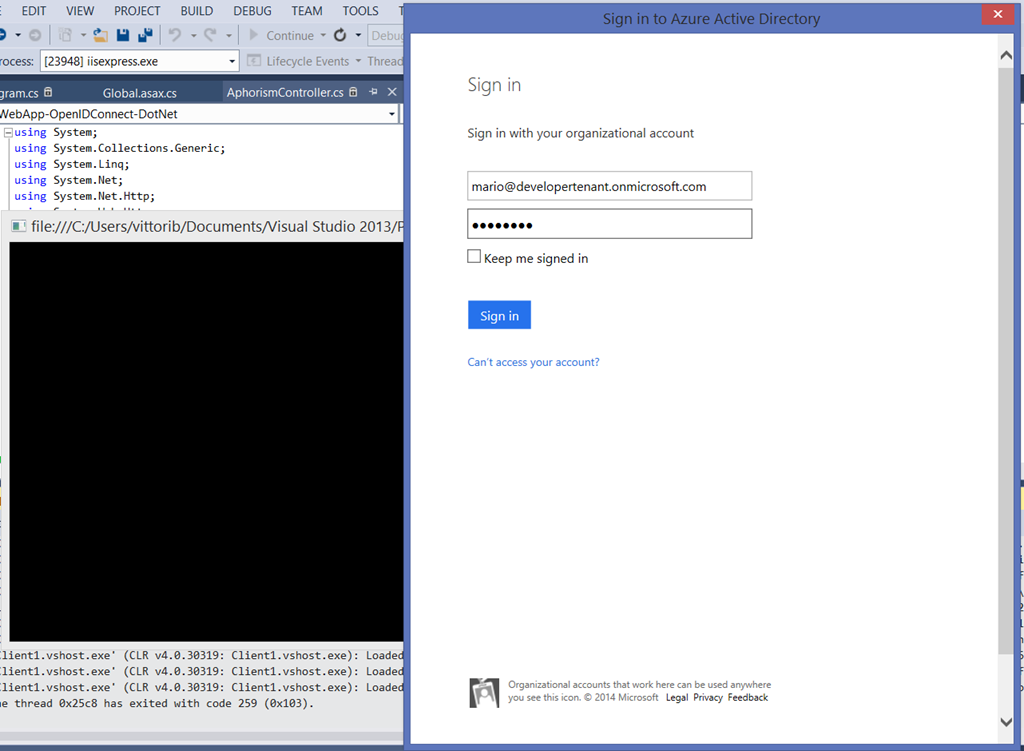Open the TOOLS menu
This screenshot has height=751, width=1024.
coord(360,11)
